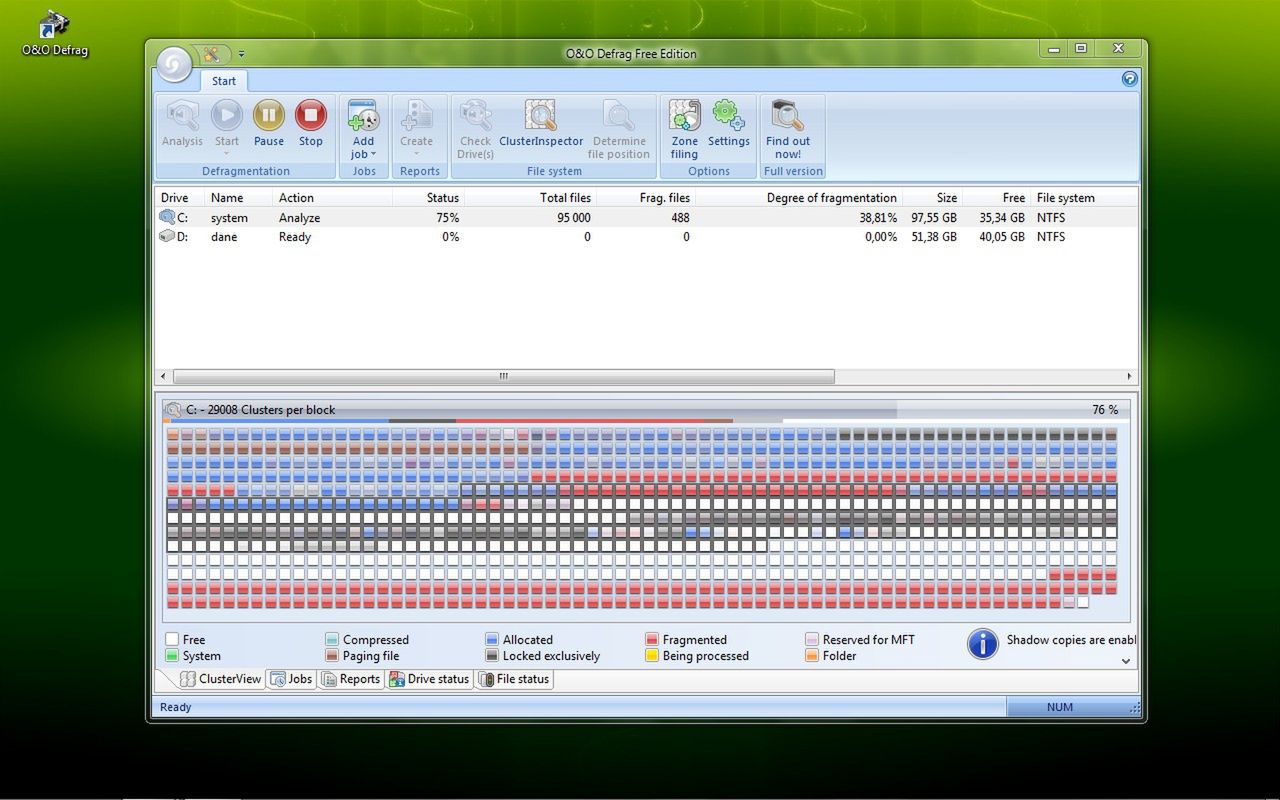Click the NUM status bar indicator
This screenshot has width=1280, height=800.
[x=1060, y=707]
